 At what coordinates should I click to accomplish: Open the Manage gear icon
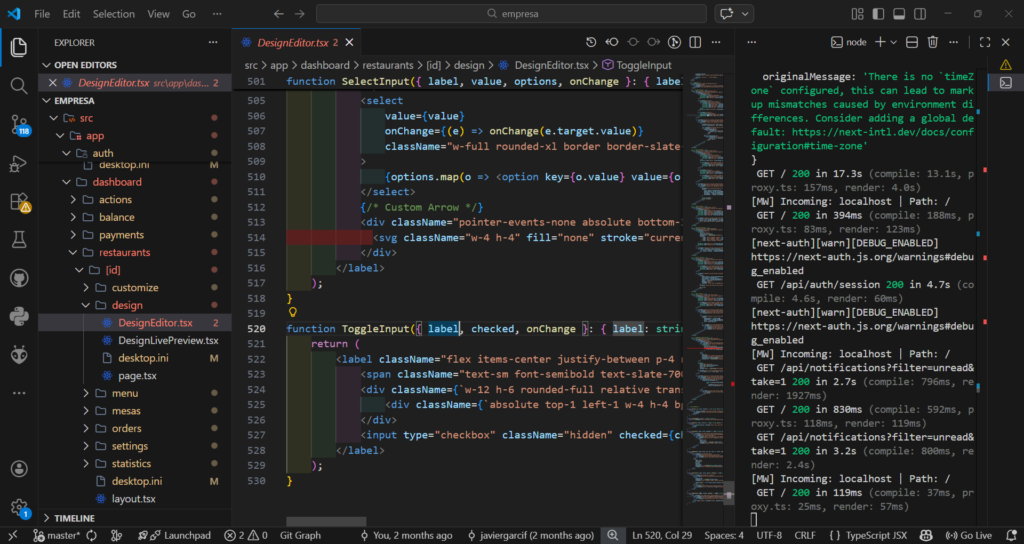[x=18, y=507]
